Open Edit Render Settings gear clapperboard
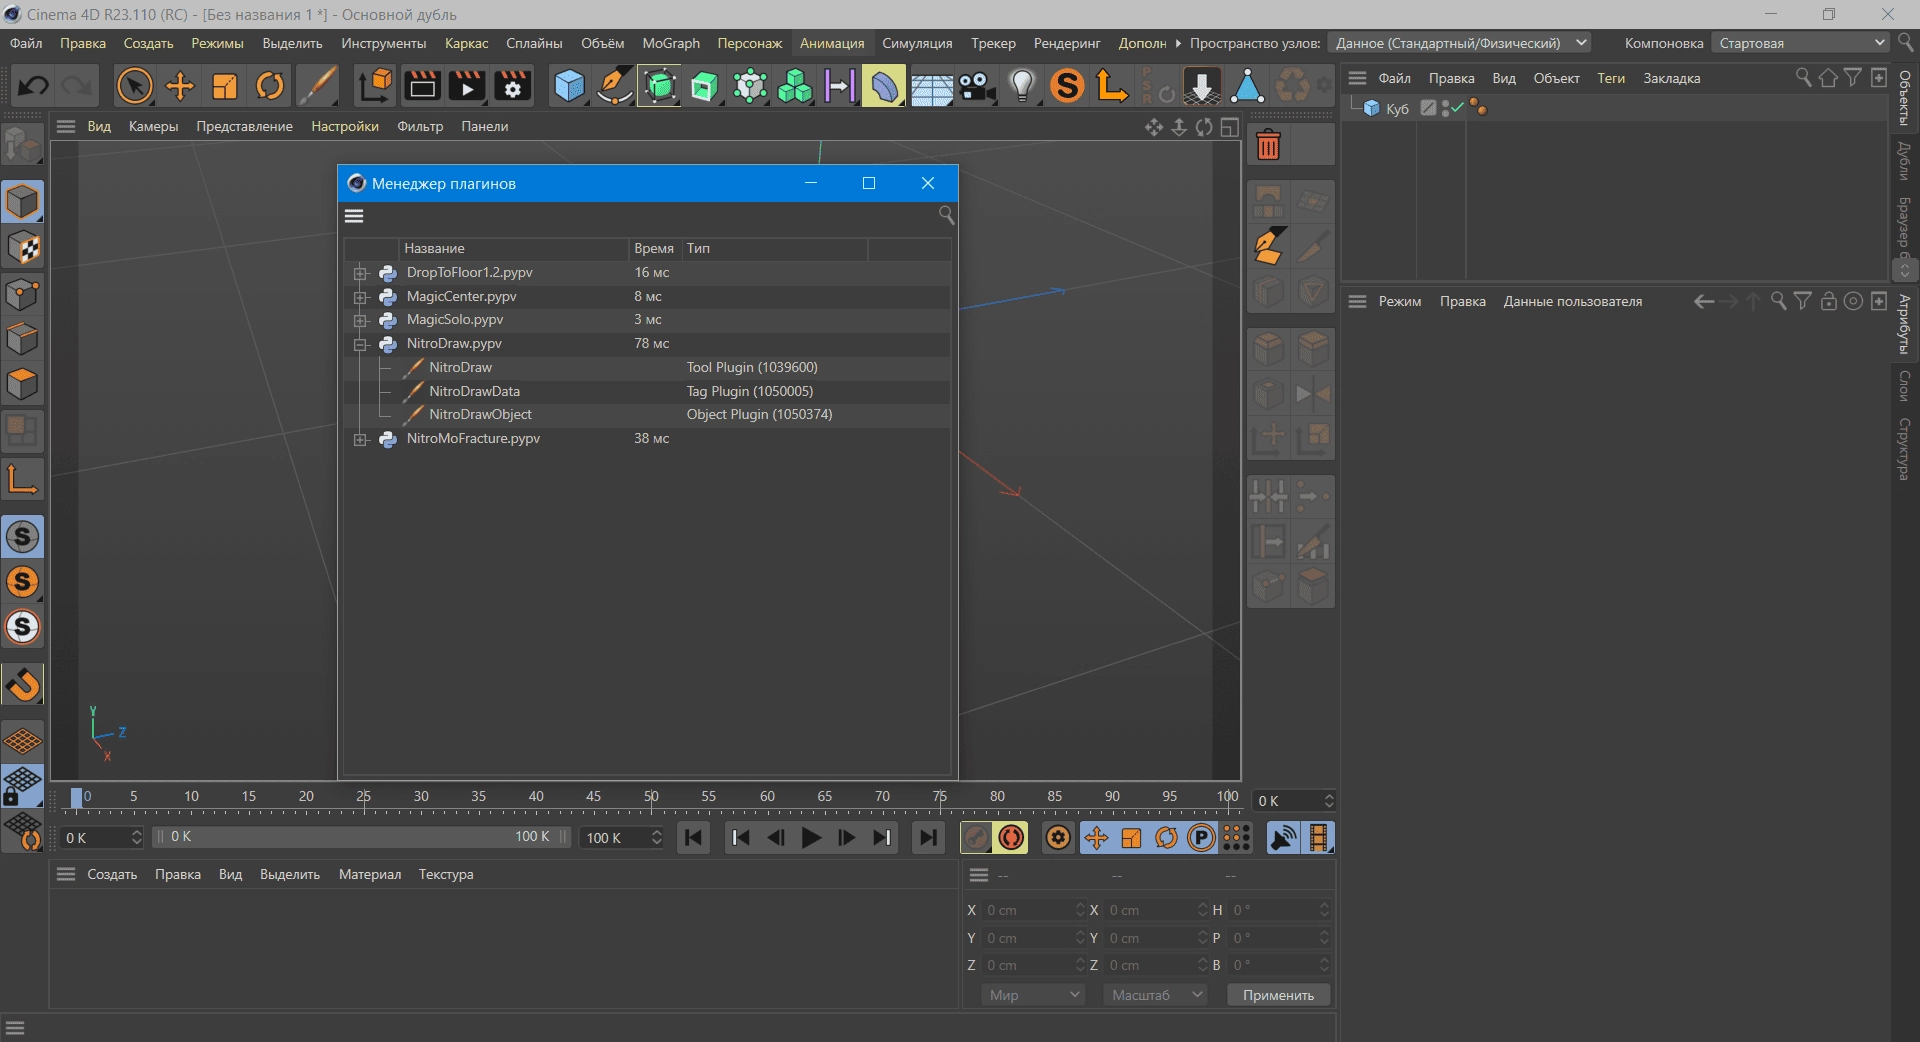The width and height of the screenshot is (1920, 1042). pyautogui.click(x=513, y=86)
